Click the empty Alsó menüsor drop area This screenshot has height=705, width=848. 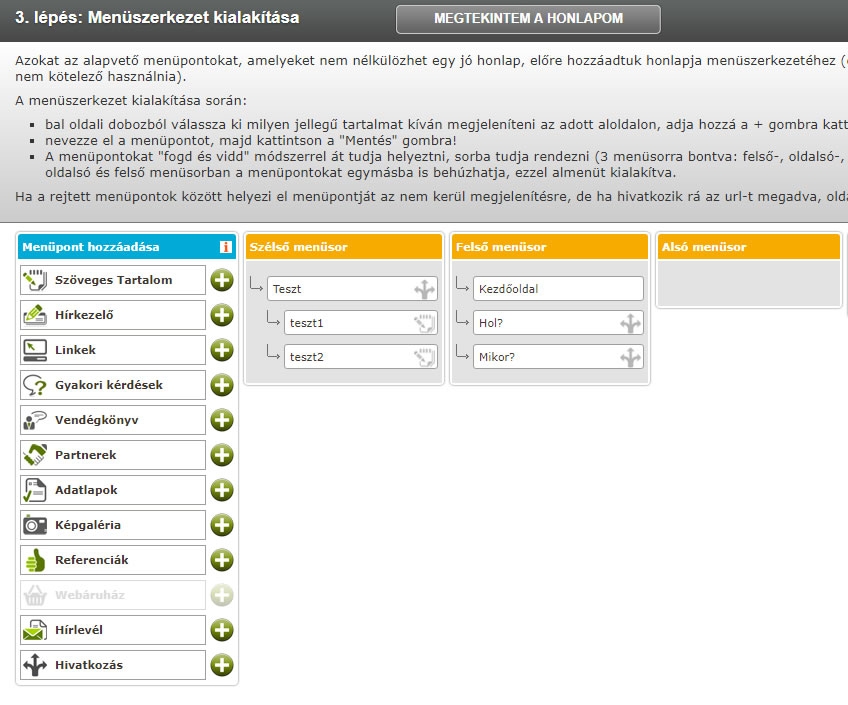(748, 283)
